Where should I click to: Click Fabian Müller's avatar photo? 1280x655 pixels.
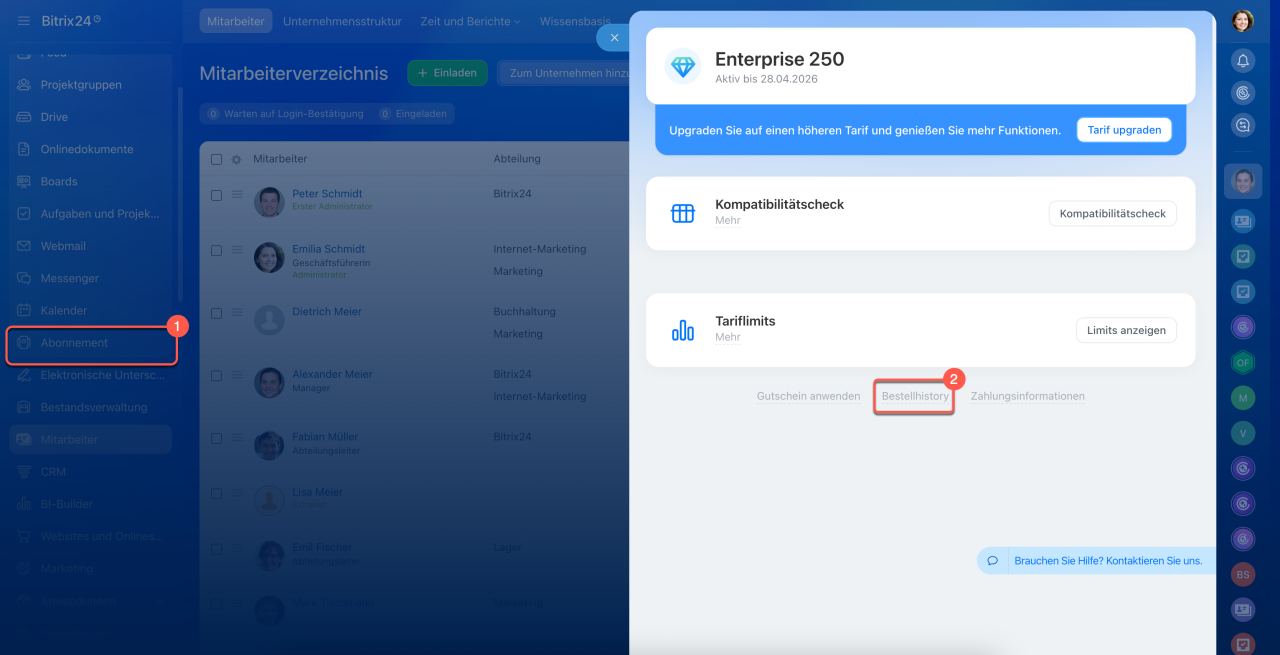[x=269, y=445]
